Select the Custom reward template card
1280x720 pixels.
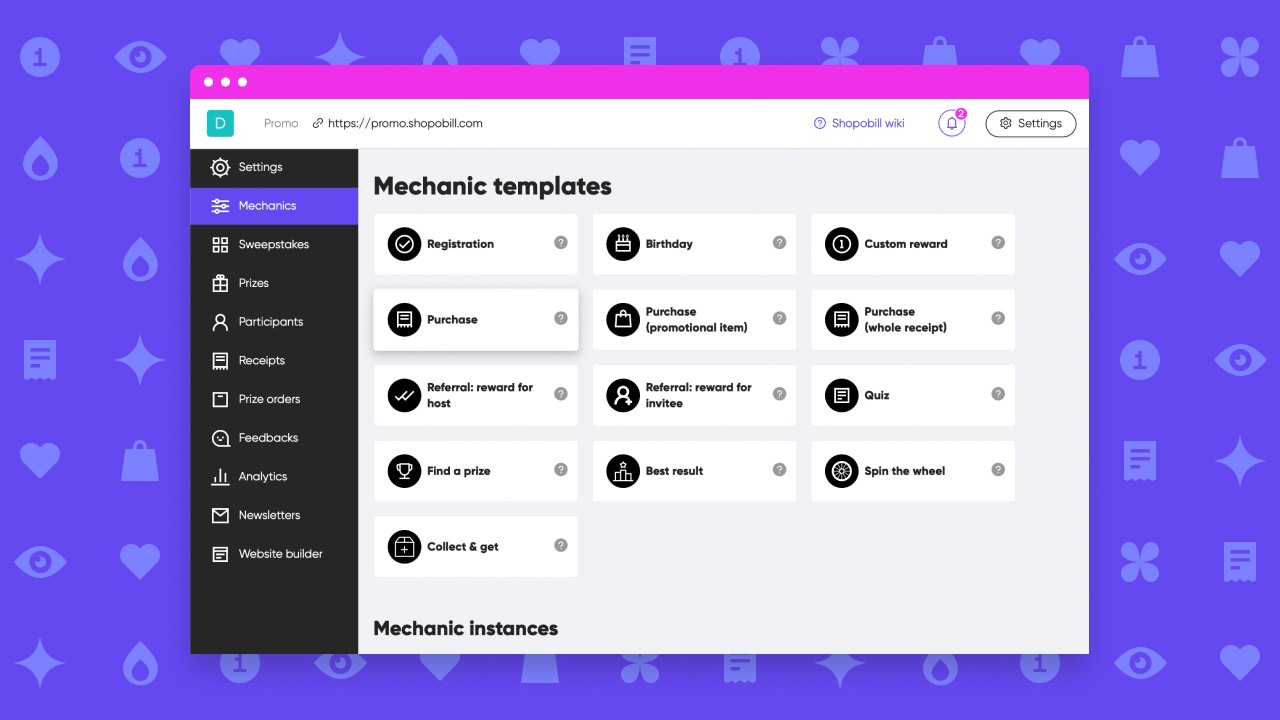click(913, 244)
